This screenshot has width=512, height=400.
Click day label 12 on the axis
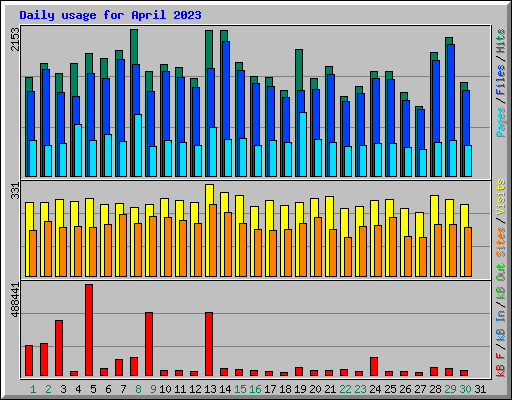pyautogui.click(x=195, y=389)
